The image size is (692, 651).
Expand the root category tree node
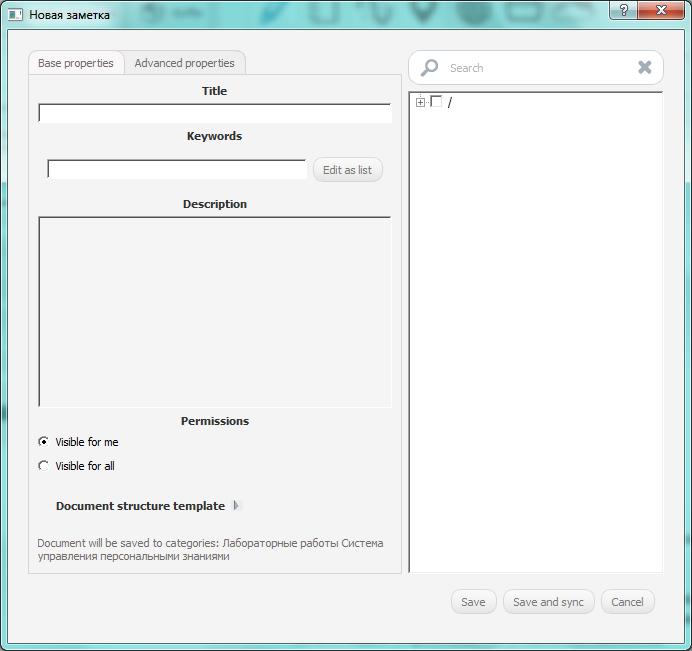pyautogui.click(x=420, y=102)
